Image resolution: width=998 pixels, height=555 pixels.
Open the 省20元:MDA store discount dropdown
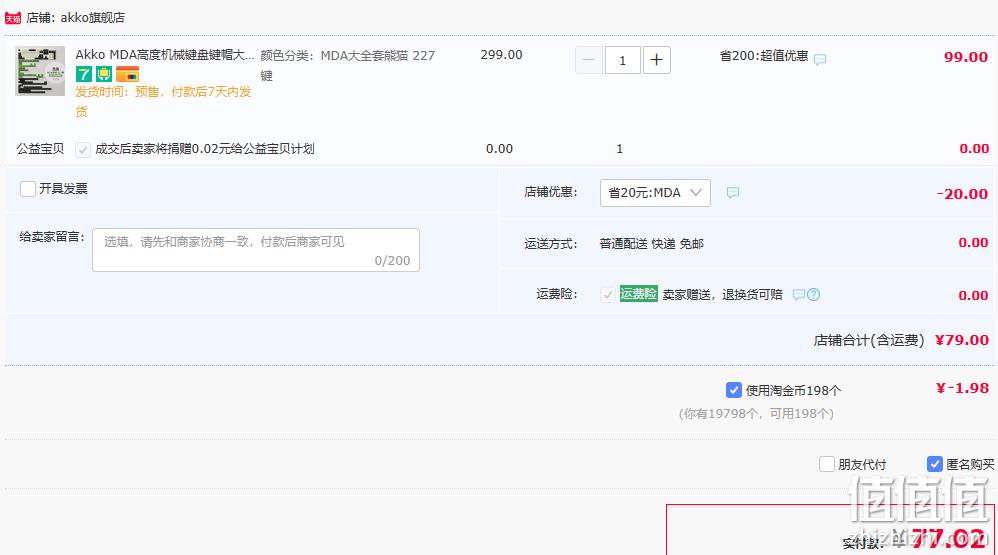coord(655,193)
